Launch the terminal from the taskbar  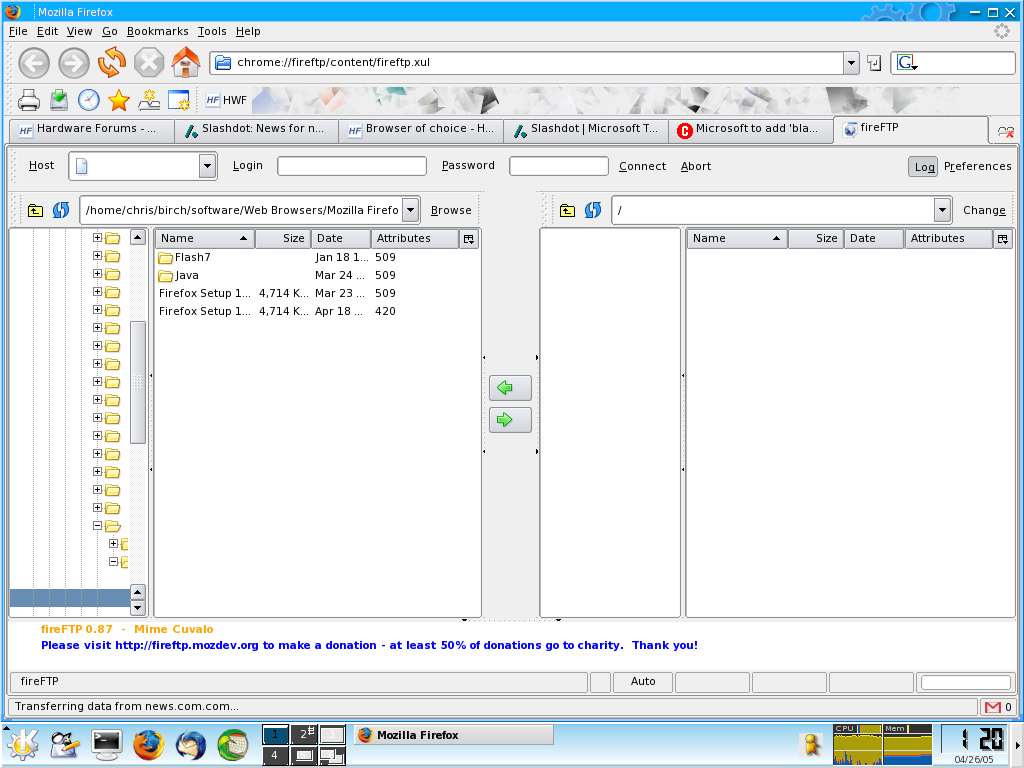[106, 745]
